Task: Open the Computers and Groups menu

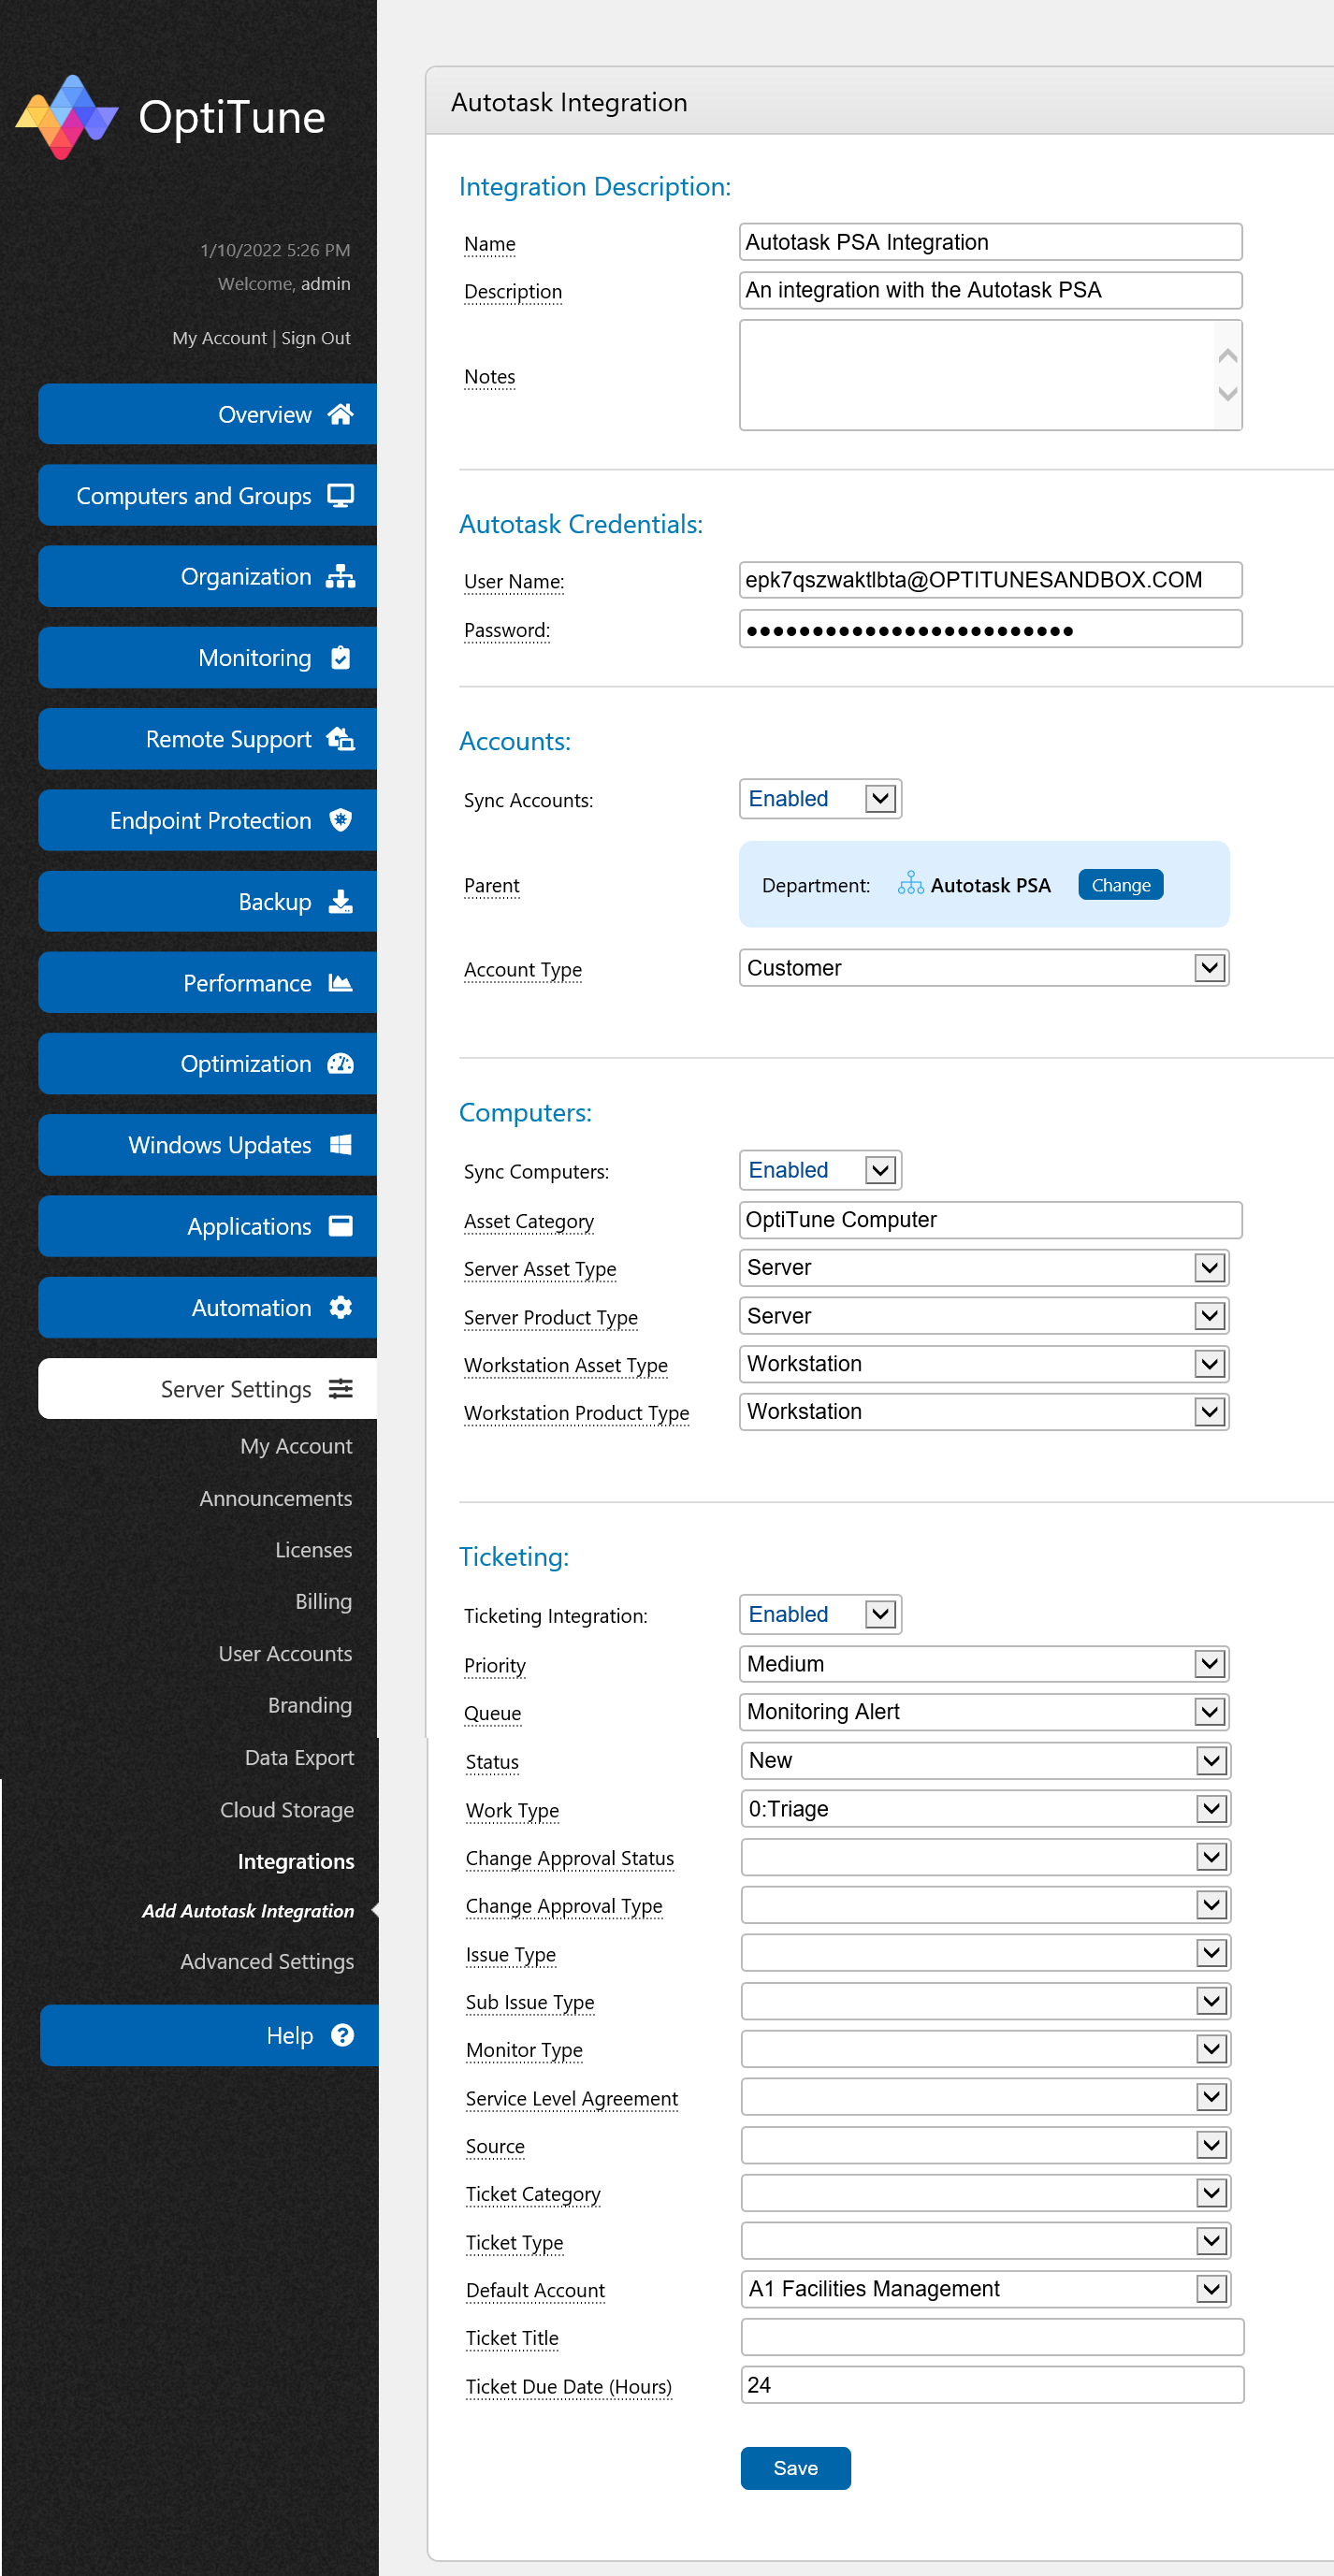Action: (x=207, y=495)
